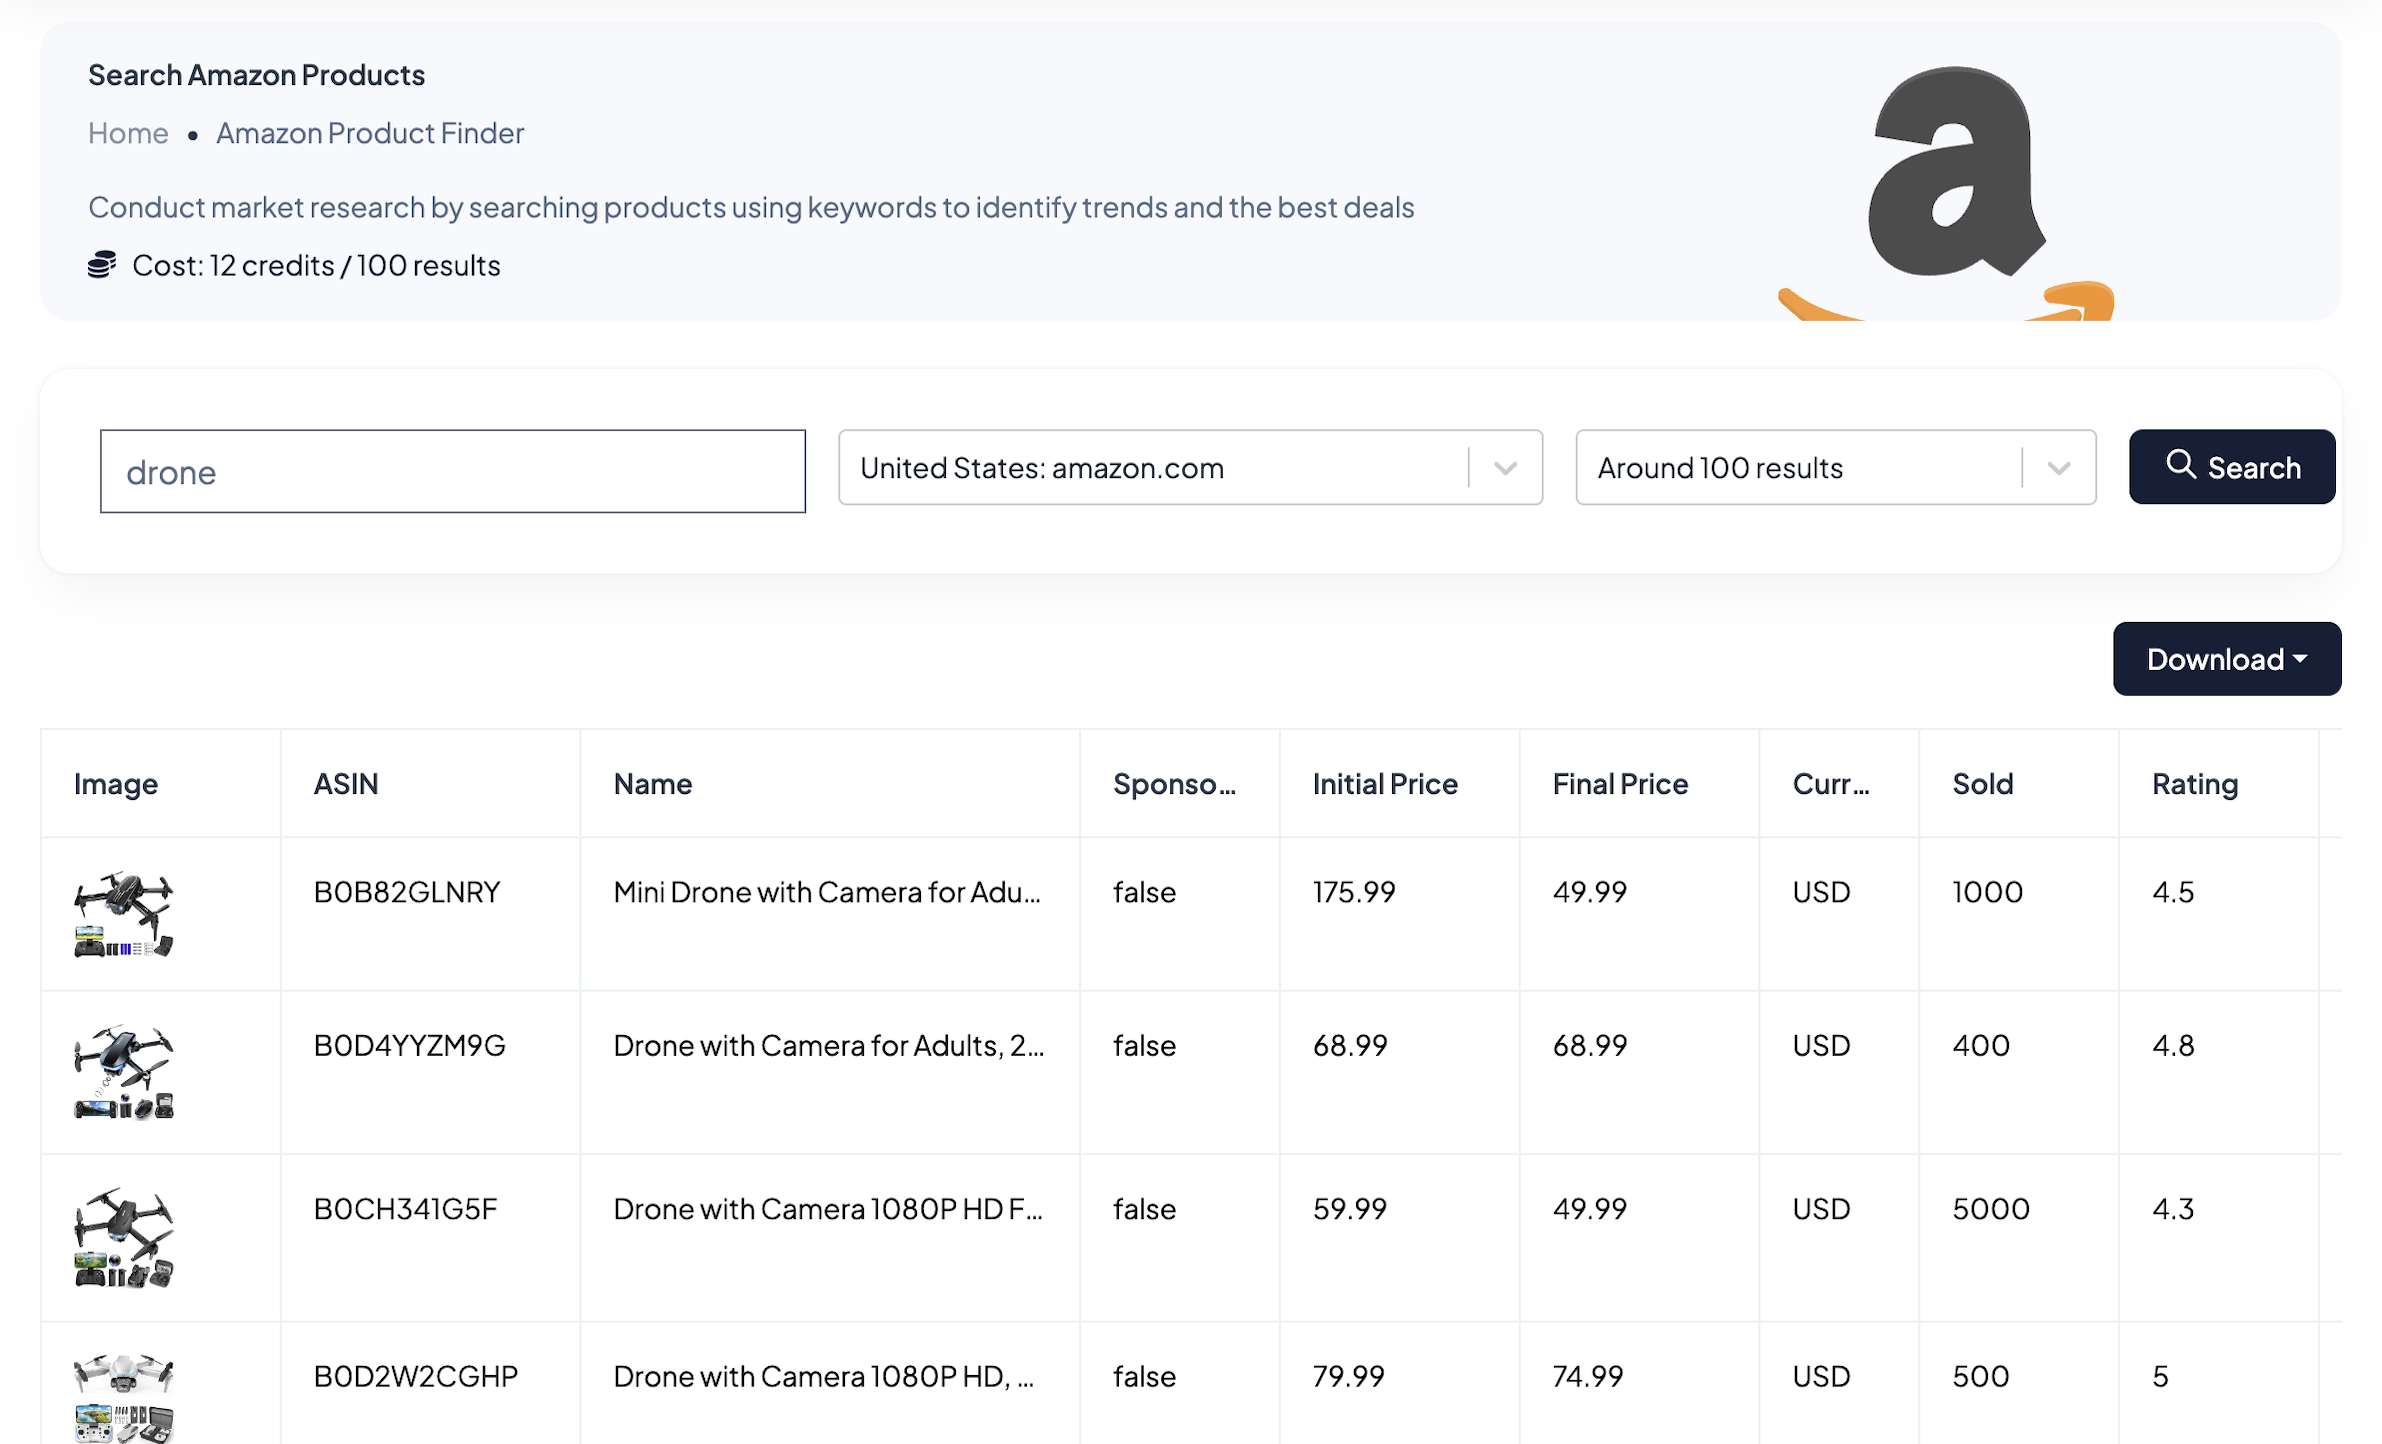Viewport: 2382px width, 1444px height.
Task: Click the Sponsored column header
Action: coord(1174,783)
